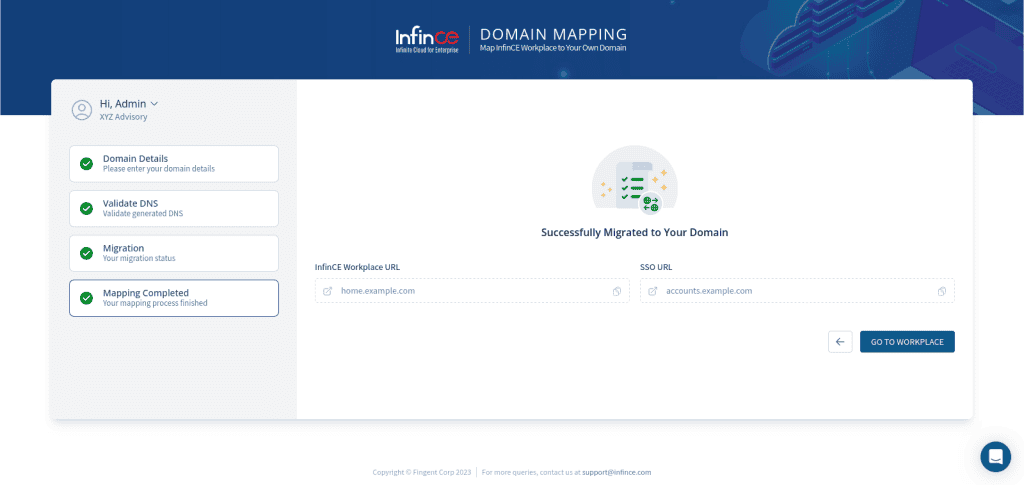
Task: Click the home.example.com URL field
Action: (472, 290)
